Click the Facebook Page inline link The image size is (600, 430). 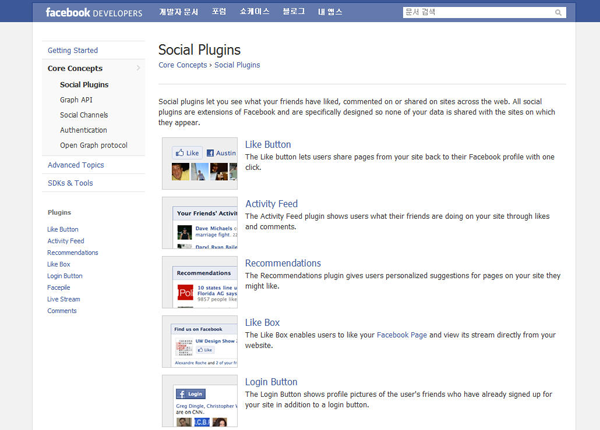(x=402, y=335)
